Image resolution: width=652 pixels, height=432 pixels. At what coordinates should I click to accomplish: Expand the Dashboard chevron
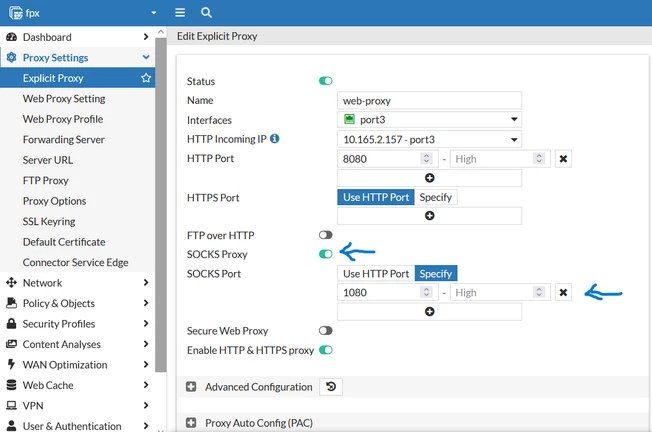[x=146, y=37]
